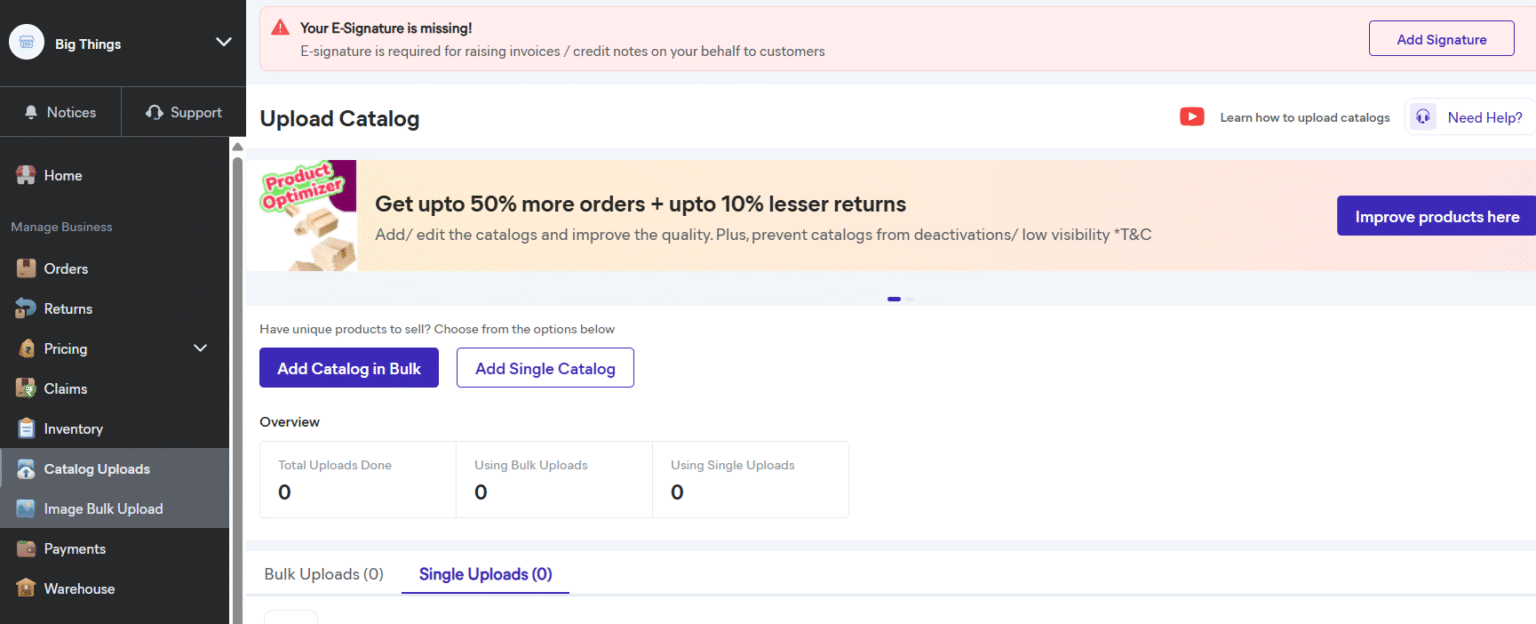
Task: Open Inventory using its clipboard icon
Action: tap(26, 429)
